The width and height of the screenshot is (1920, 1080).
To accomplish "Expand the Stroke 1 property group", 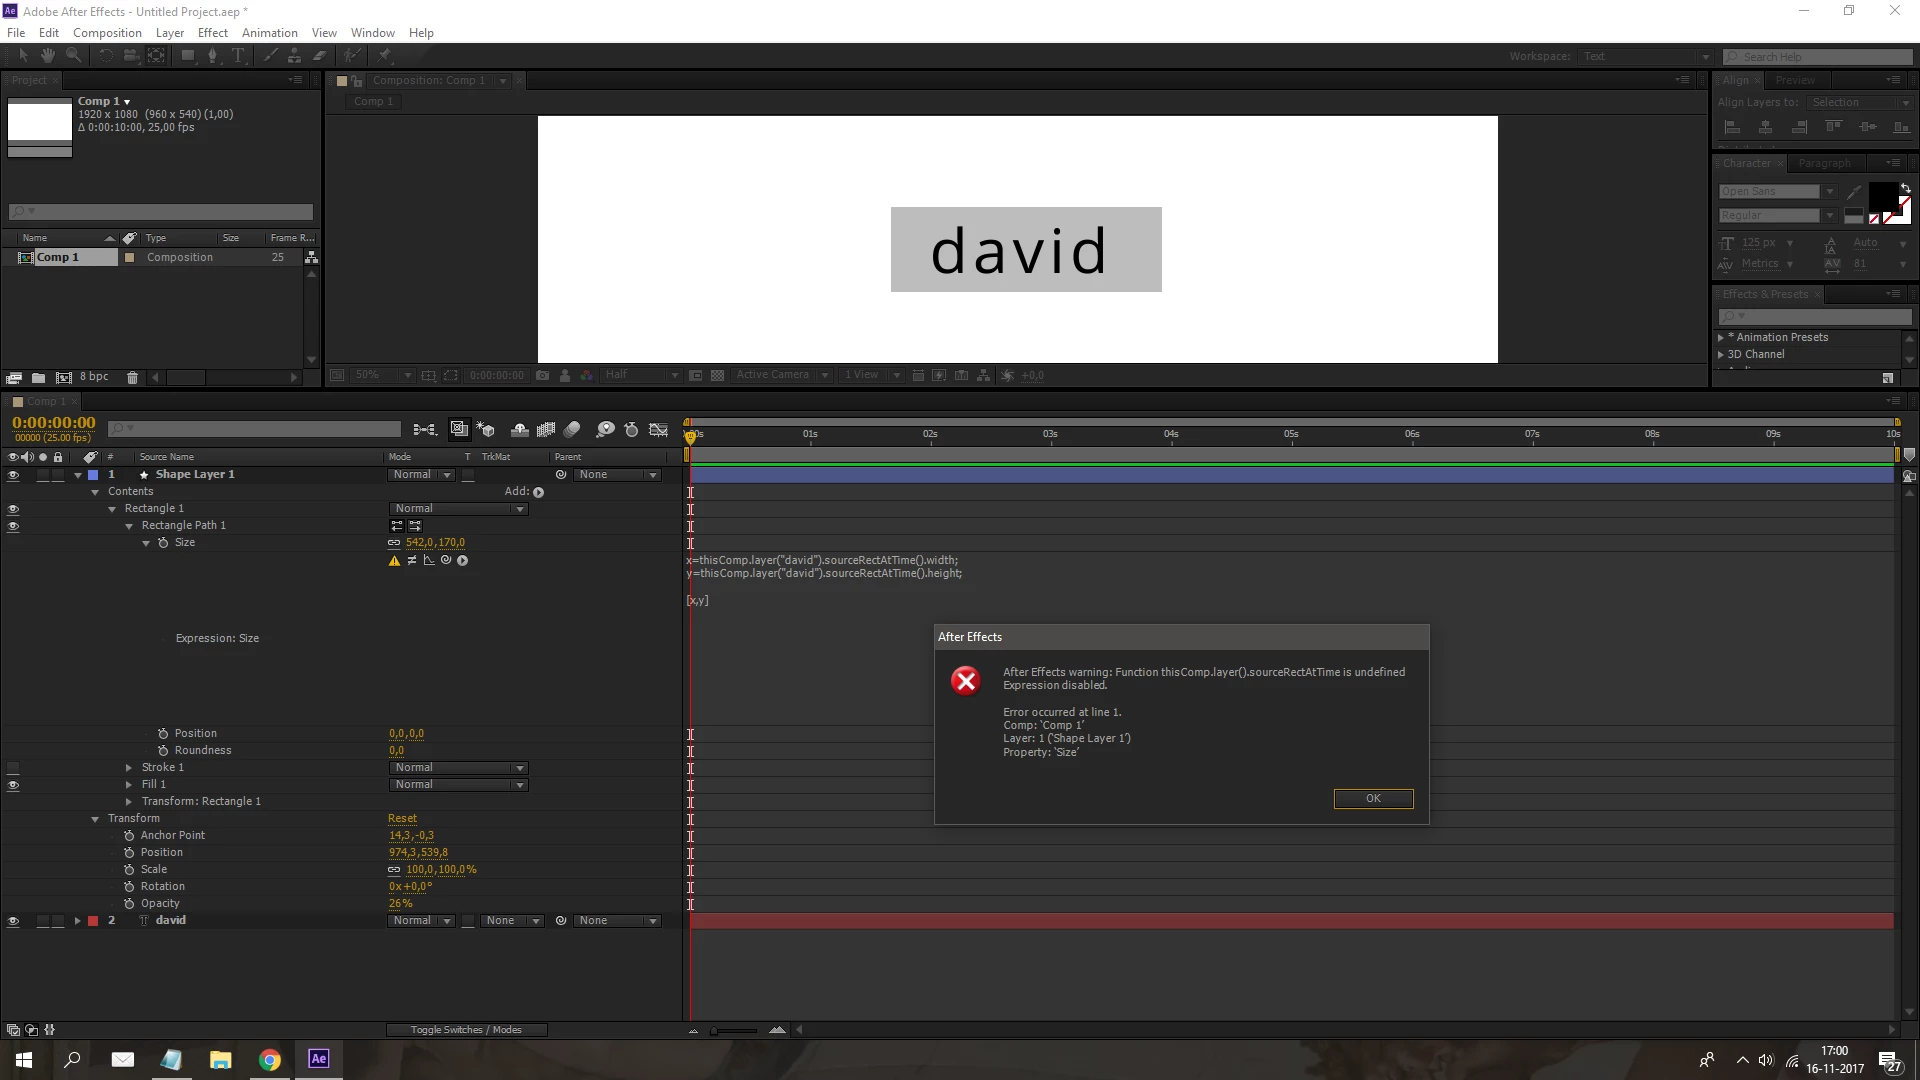I will (x=129, y=768).
